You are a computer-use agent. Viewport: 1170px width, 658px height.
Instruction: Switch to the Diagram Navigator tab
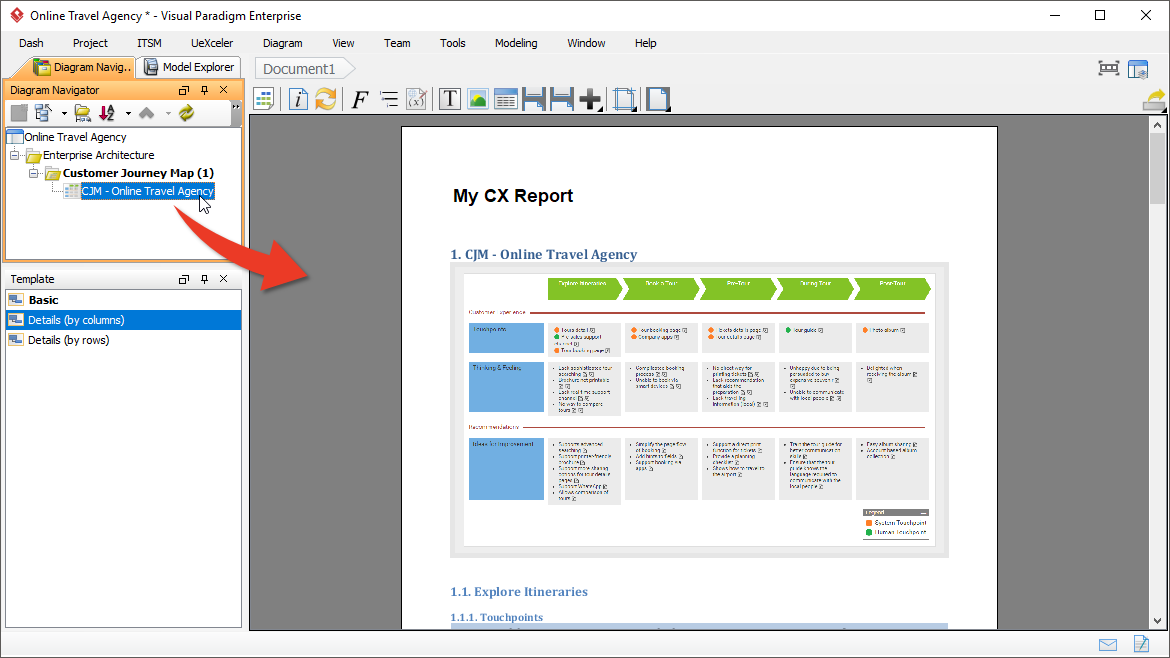click(x=82, y=67)
